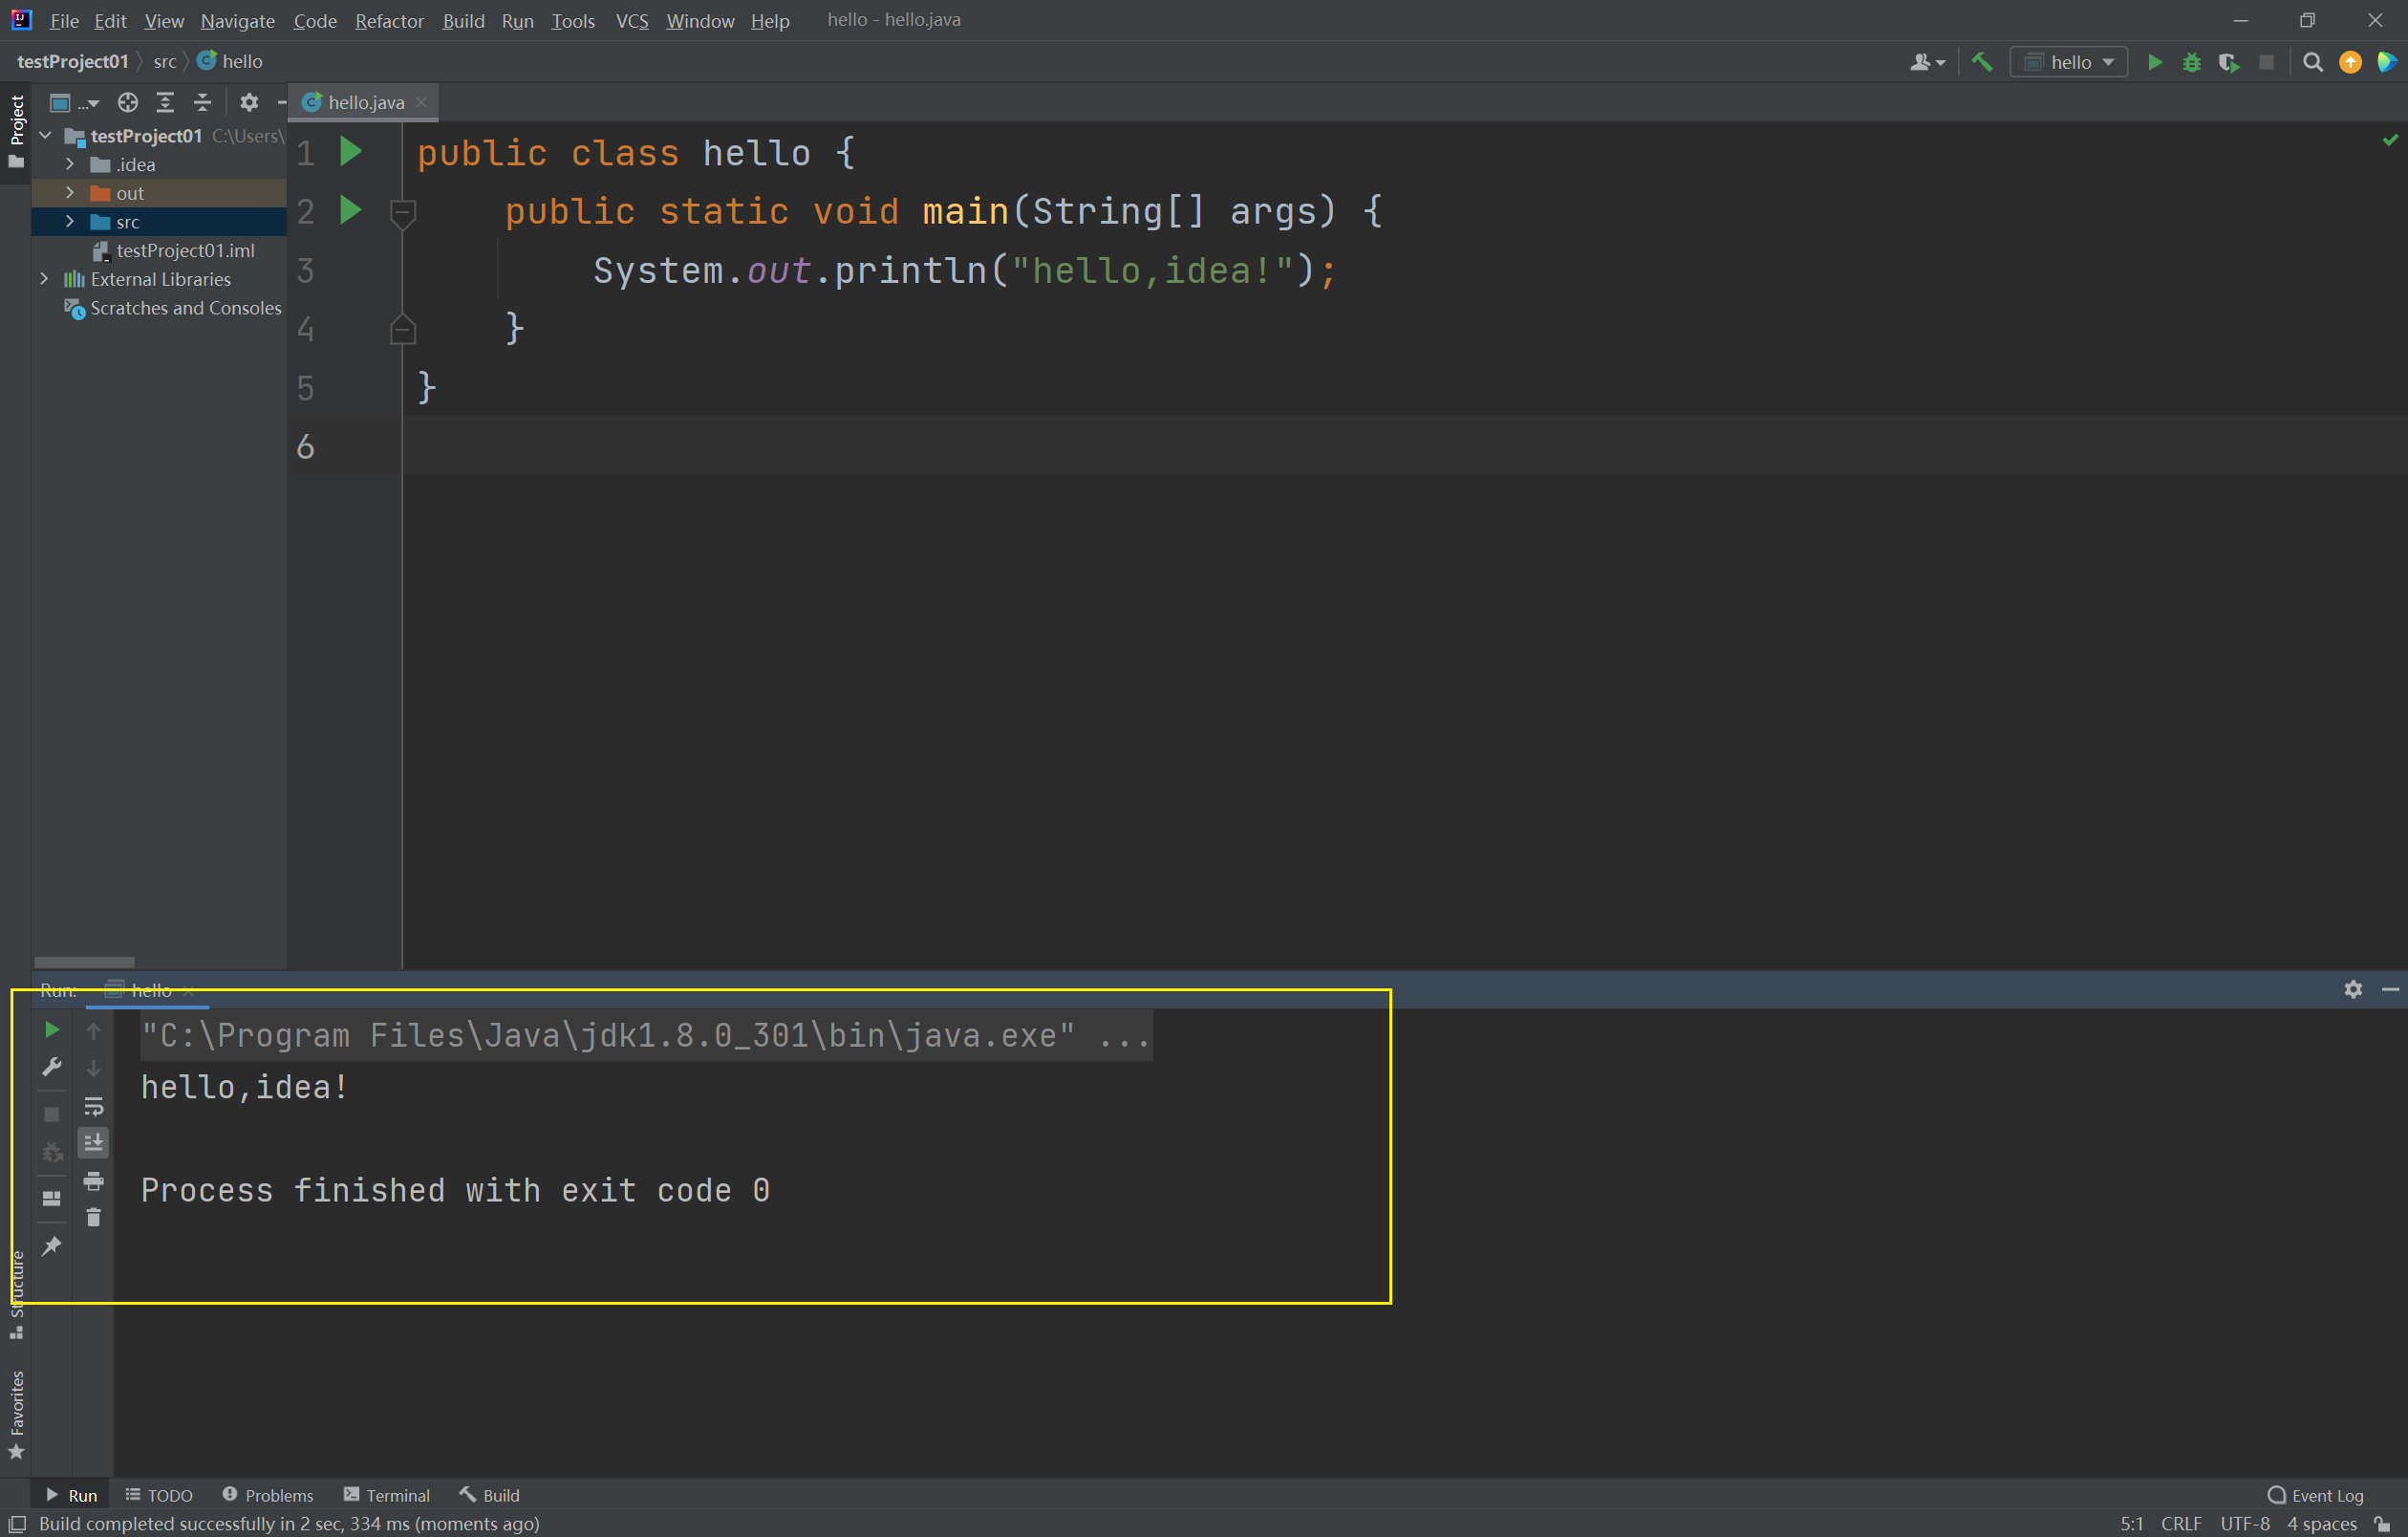
Task: Expand External Libraries node
Action: (x=44, y=279)
